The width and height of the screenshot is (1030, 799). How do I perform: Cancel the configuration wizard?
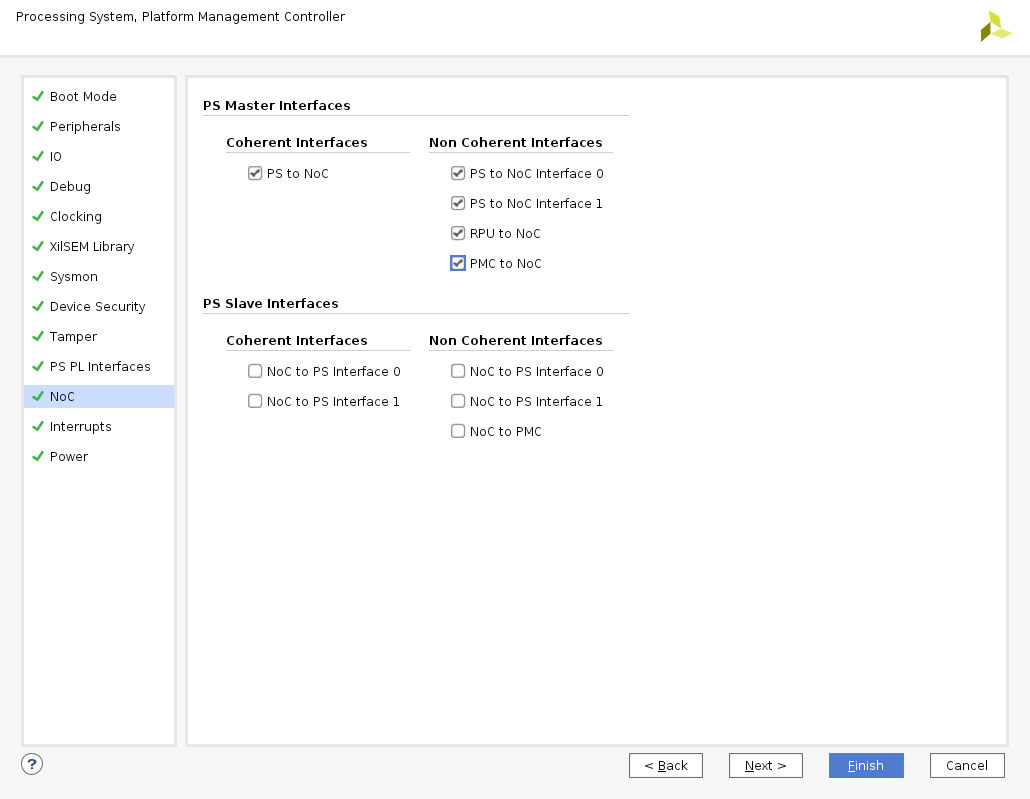[x=966, y=766]
